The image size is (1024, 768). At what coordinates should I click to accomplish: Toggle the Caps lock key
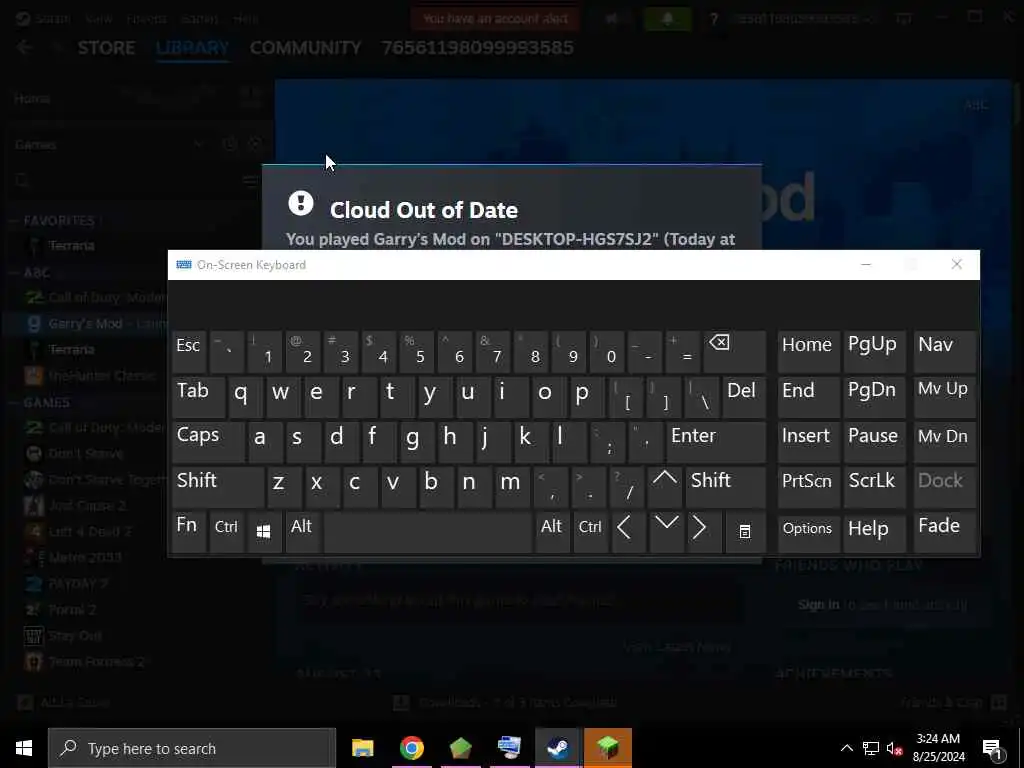(x=208, y=441)
